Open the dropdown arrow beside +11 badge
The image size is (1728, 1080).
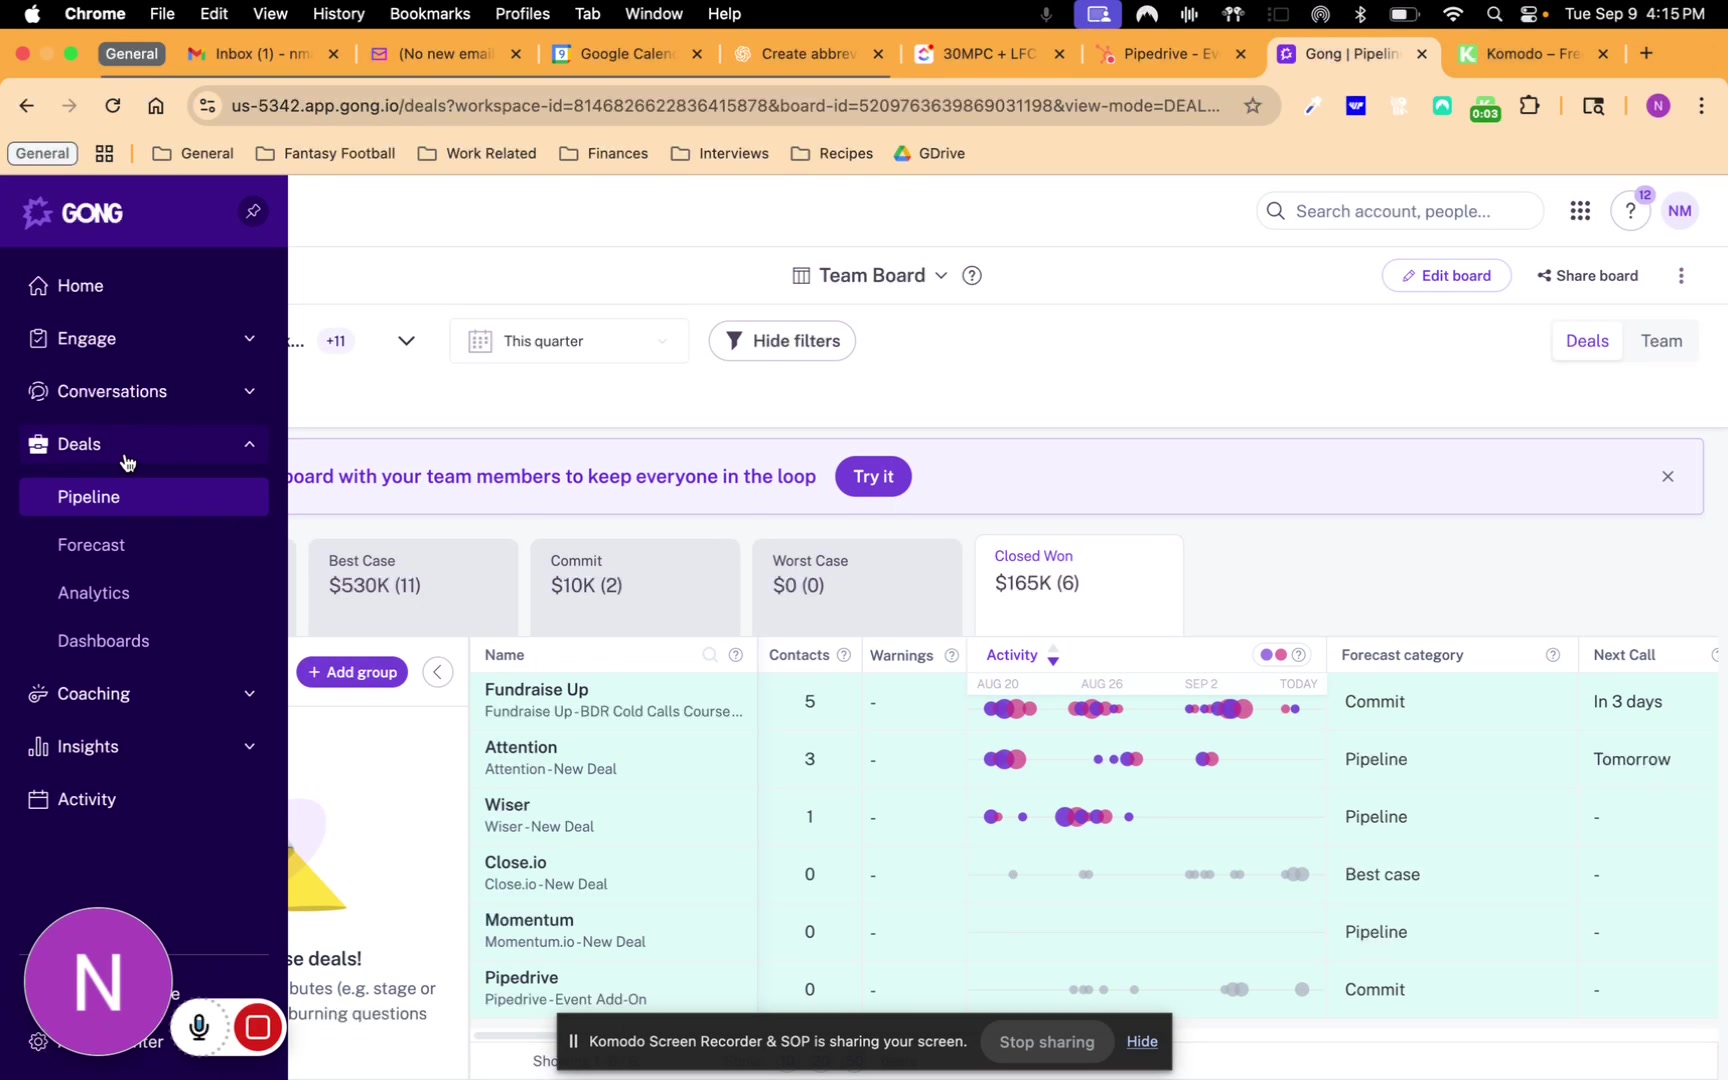point(406,341)
